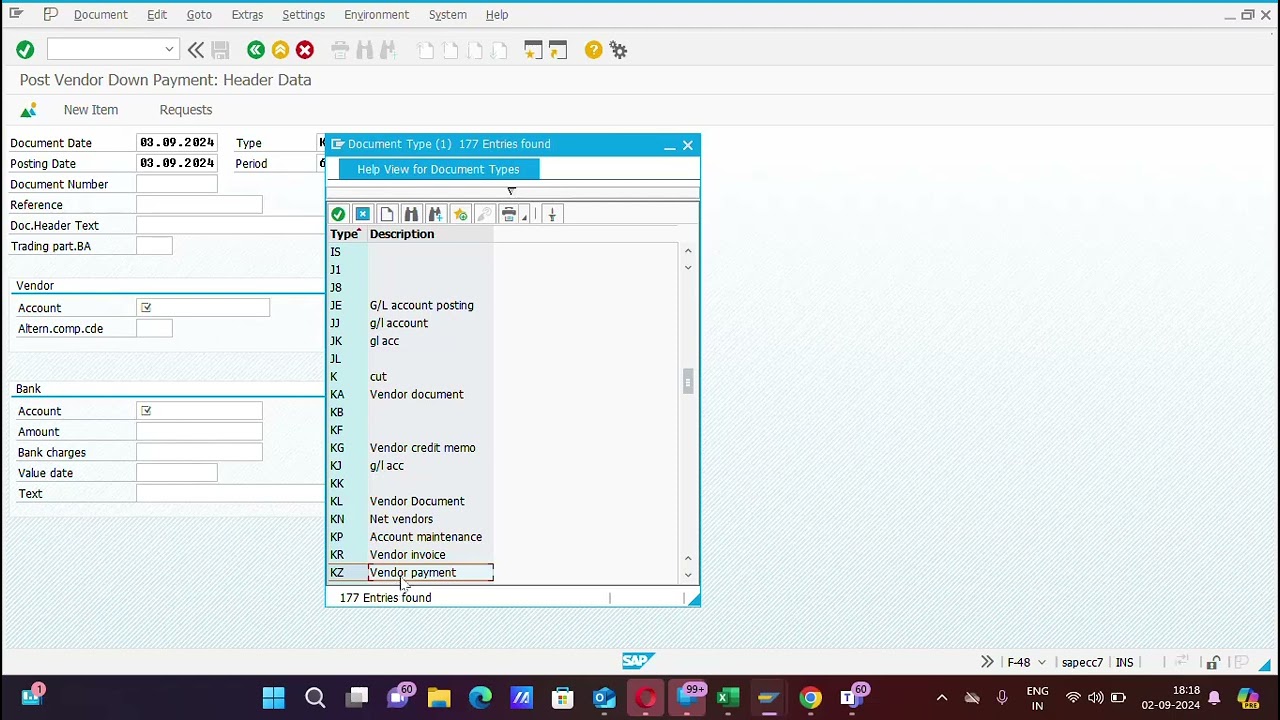Click the popup list scrollbar thumb
Screen dimensions: 1280x720
[688, 382]
